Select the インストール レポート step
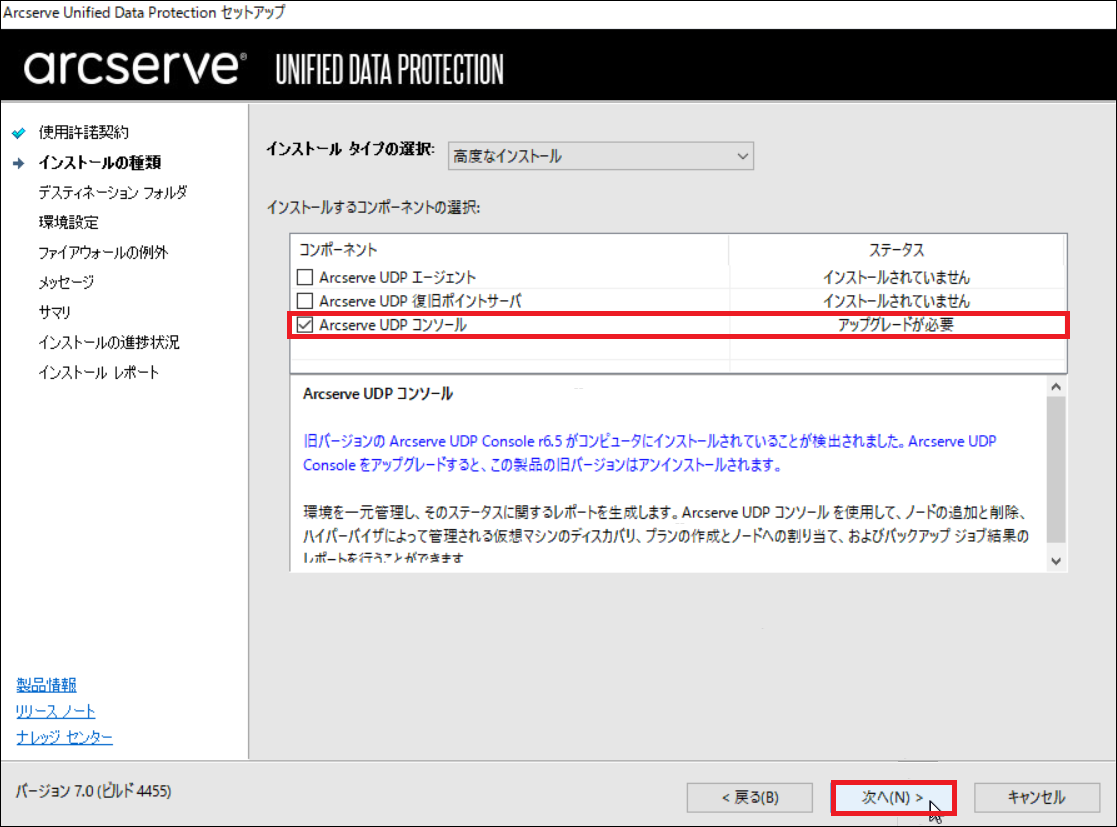The image size is (1117, 827). 99,373
